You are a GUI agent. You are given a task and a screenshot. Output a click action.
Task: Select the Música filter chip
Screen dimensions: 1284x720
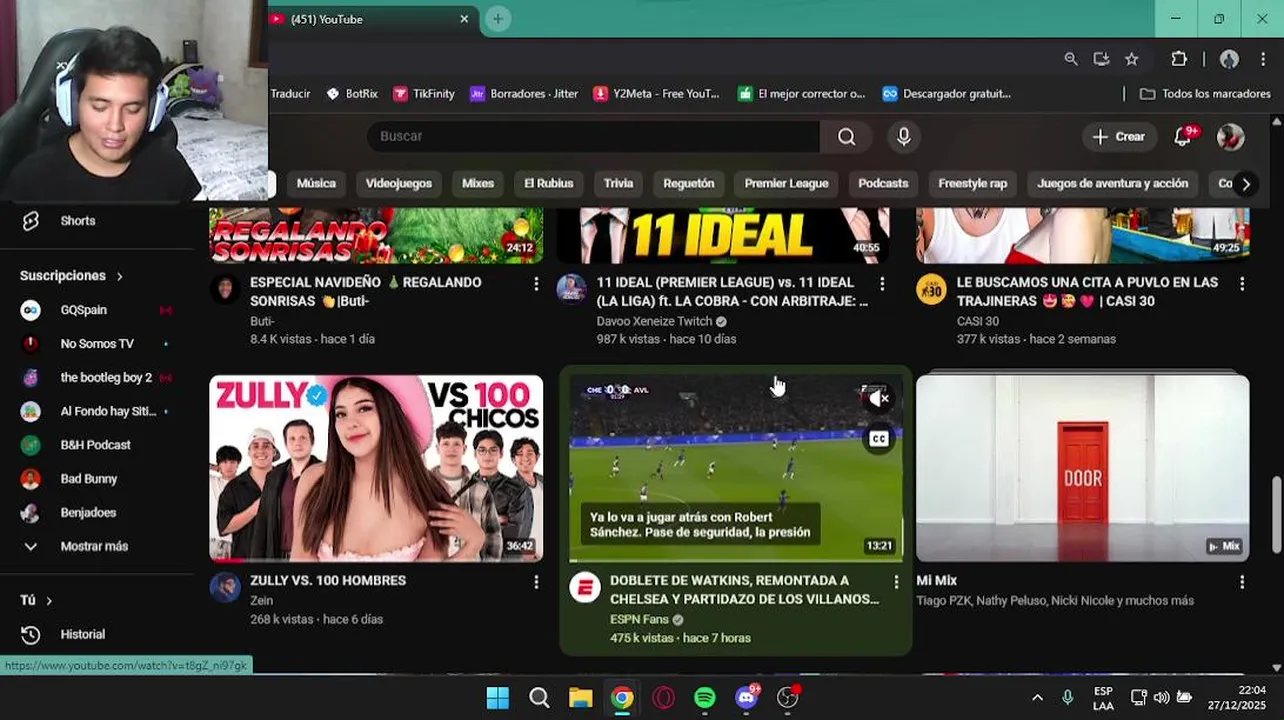[316, 184]
